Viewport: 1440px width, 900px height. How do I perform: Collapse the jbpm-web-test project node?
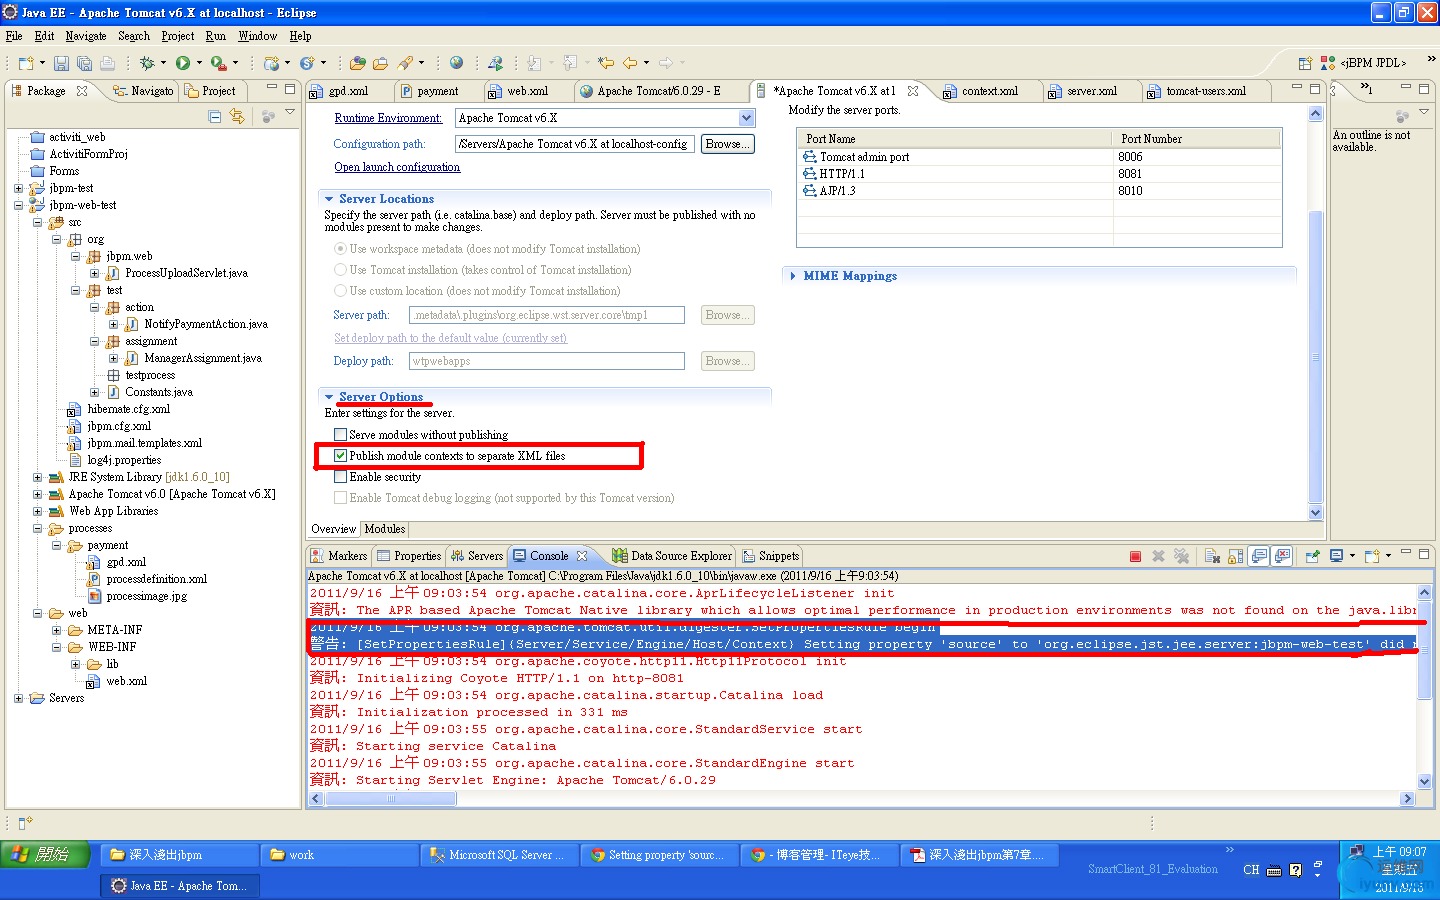[18, 205]
